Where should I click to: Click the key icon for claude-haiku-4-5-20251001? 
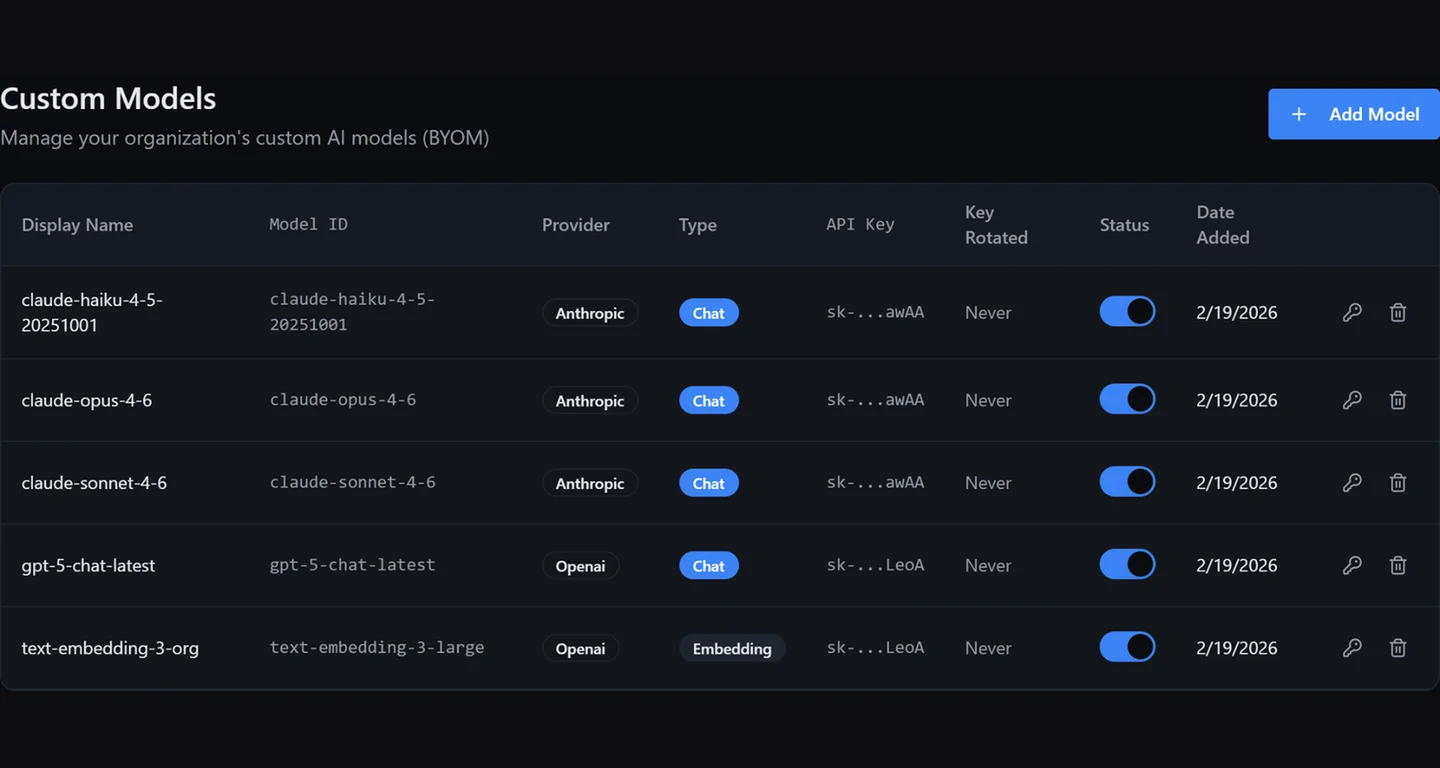pyautogui.click(x=1352, y=313)
